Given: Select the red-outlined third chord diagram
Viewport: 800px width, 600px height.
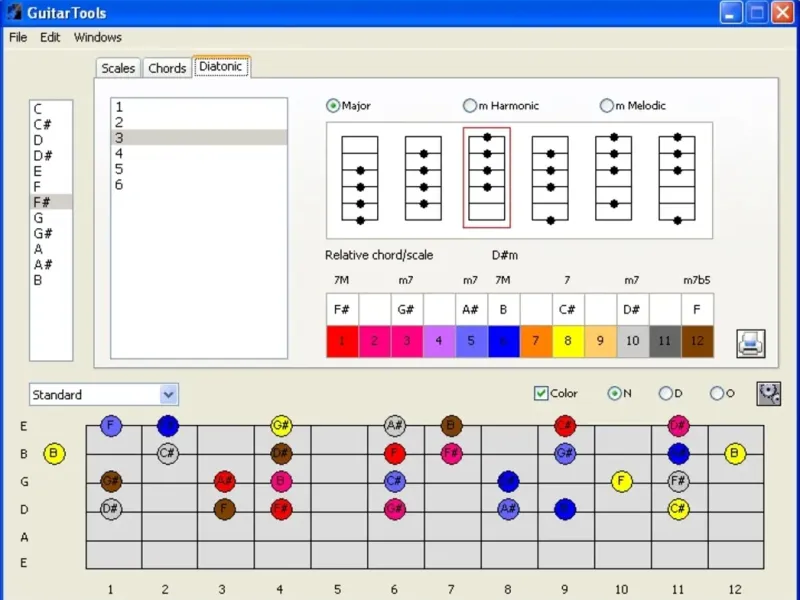Looking at the screenshot, I should click(487, 178).
